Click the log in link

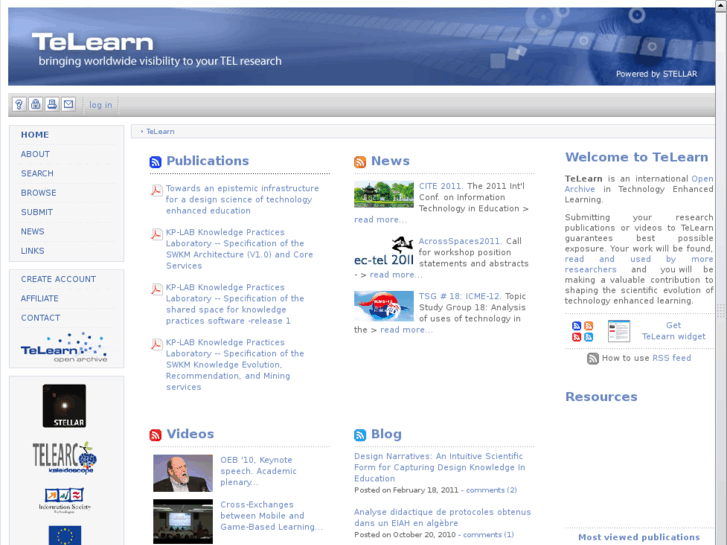[x=100, y=105]
